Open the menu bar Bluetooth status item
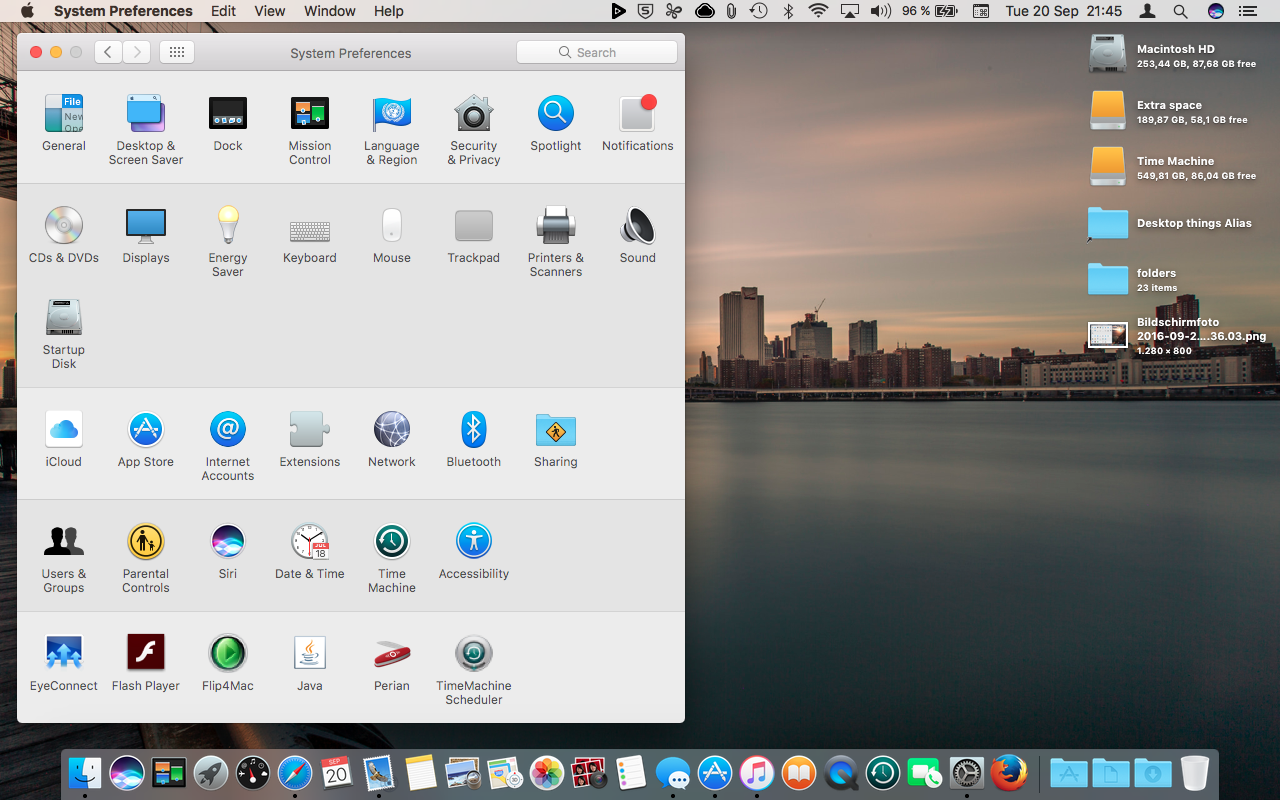Screen dimensions: 1280x800 pos(788,11)
